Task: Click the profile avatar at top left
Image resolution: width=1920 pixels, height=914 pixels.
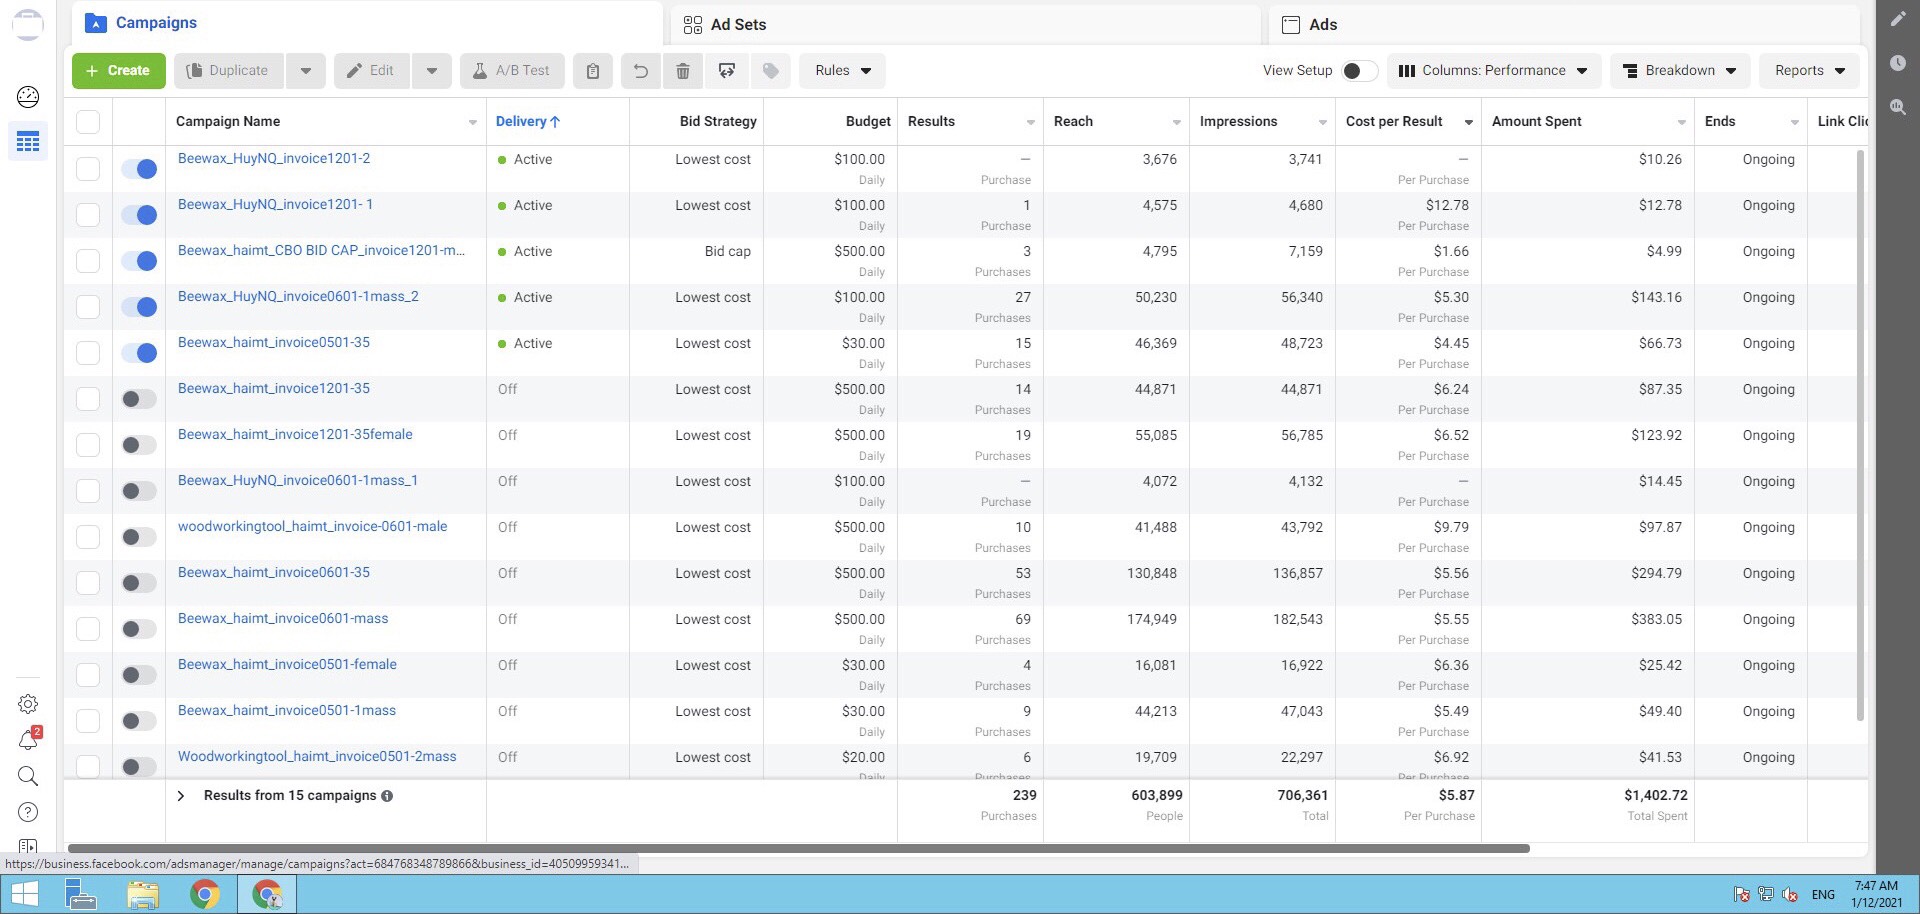Action: 28,24
